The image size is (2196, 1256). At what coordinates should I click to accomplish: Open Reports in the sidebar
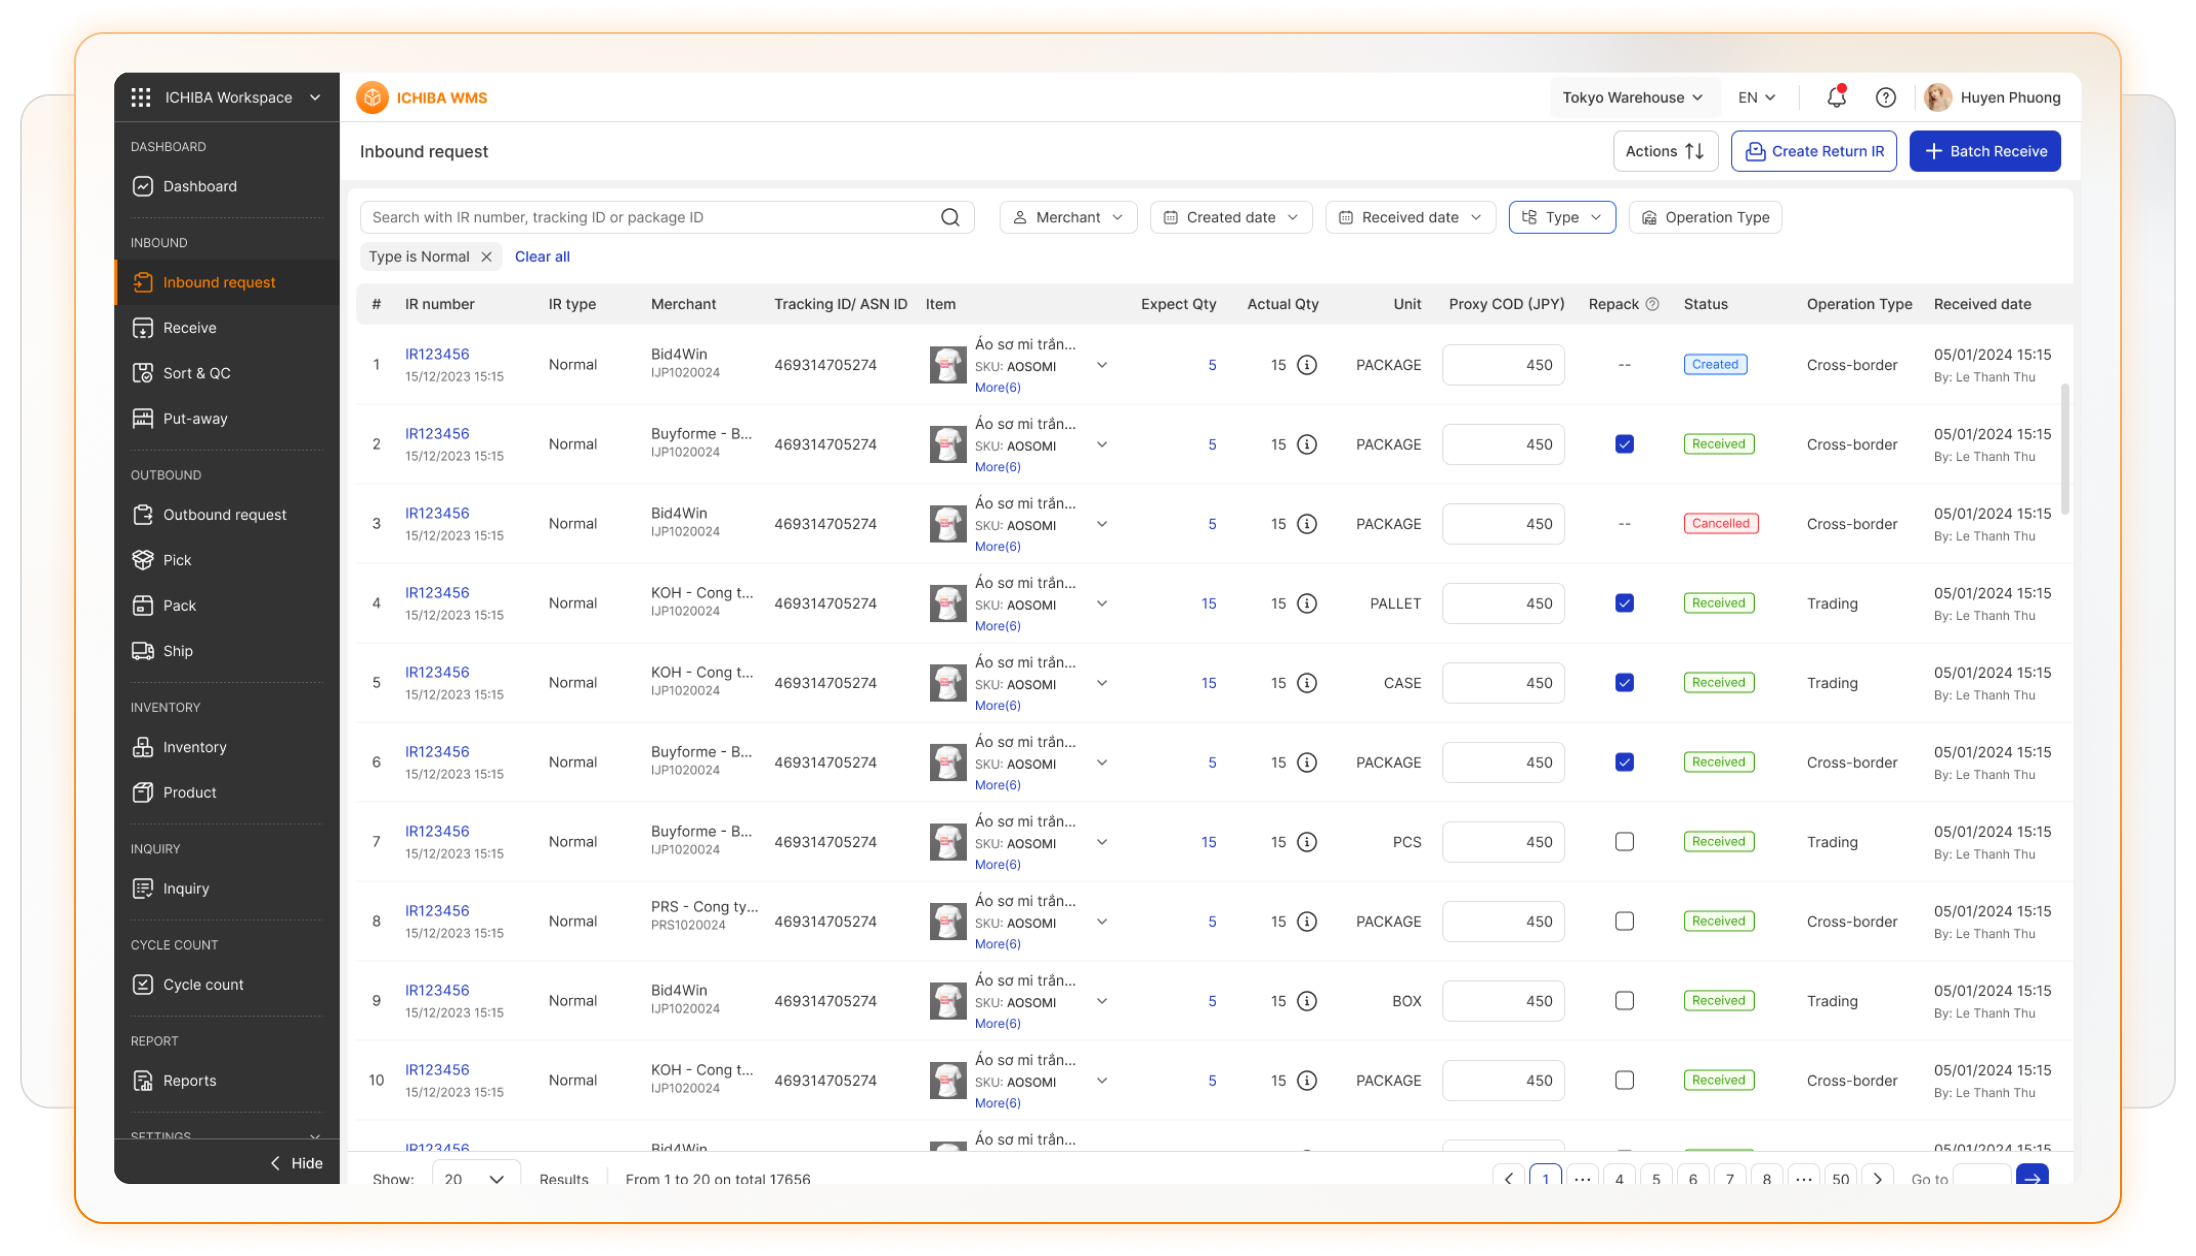(227, 1080)
